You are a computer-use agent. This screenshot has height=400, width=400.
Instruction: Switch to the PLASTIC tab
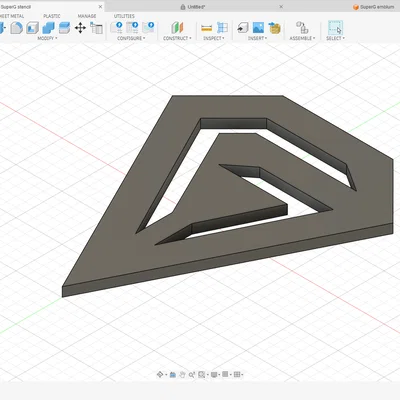click(x=52, y=16)
